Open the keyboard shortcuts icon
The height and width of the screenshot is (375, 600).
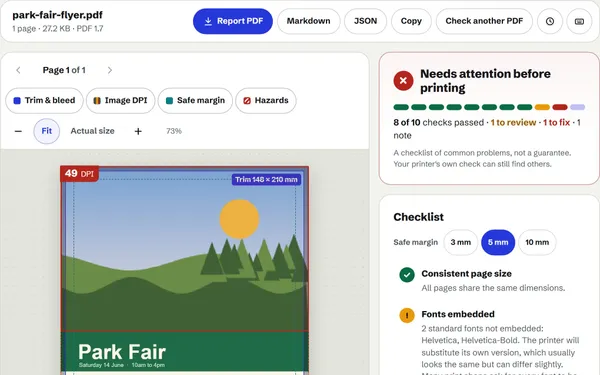coord(579,21)
